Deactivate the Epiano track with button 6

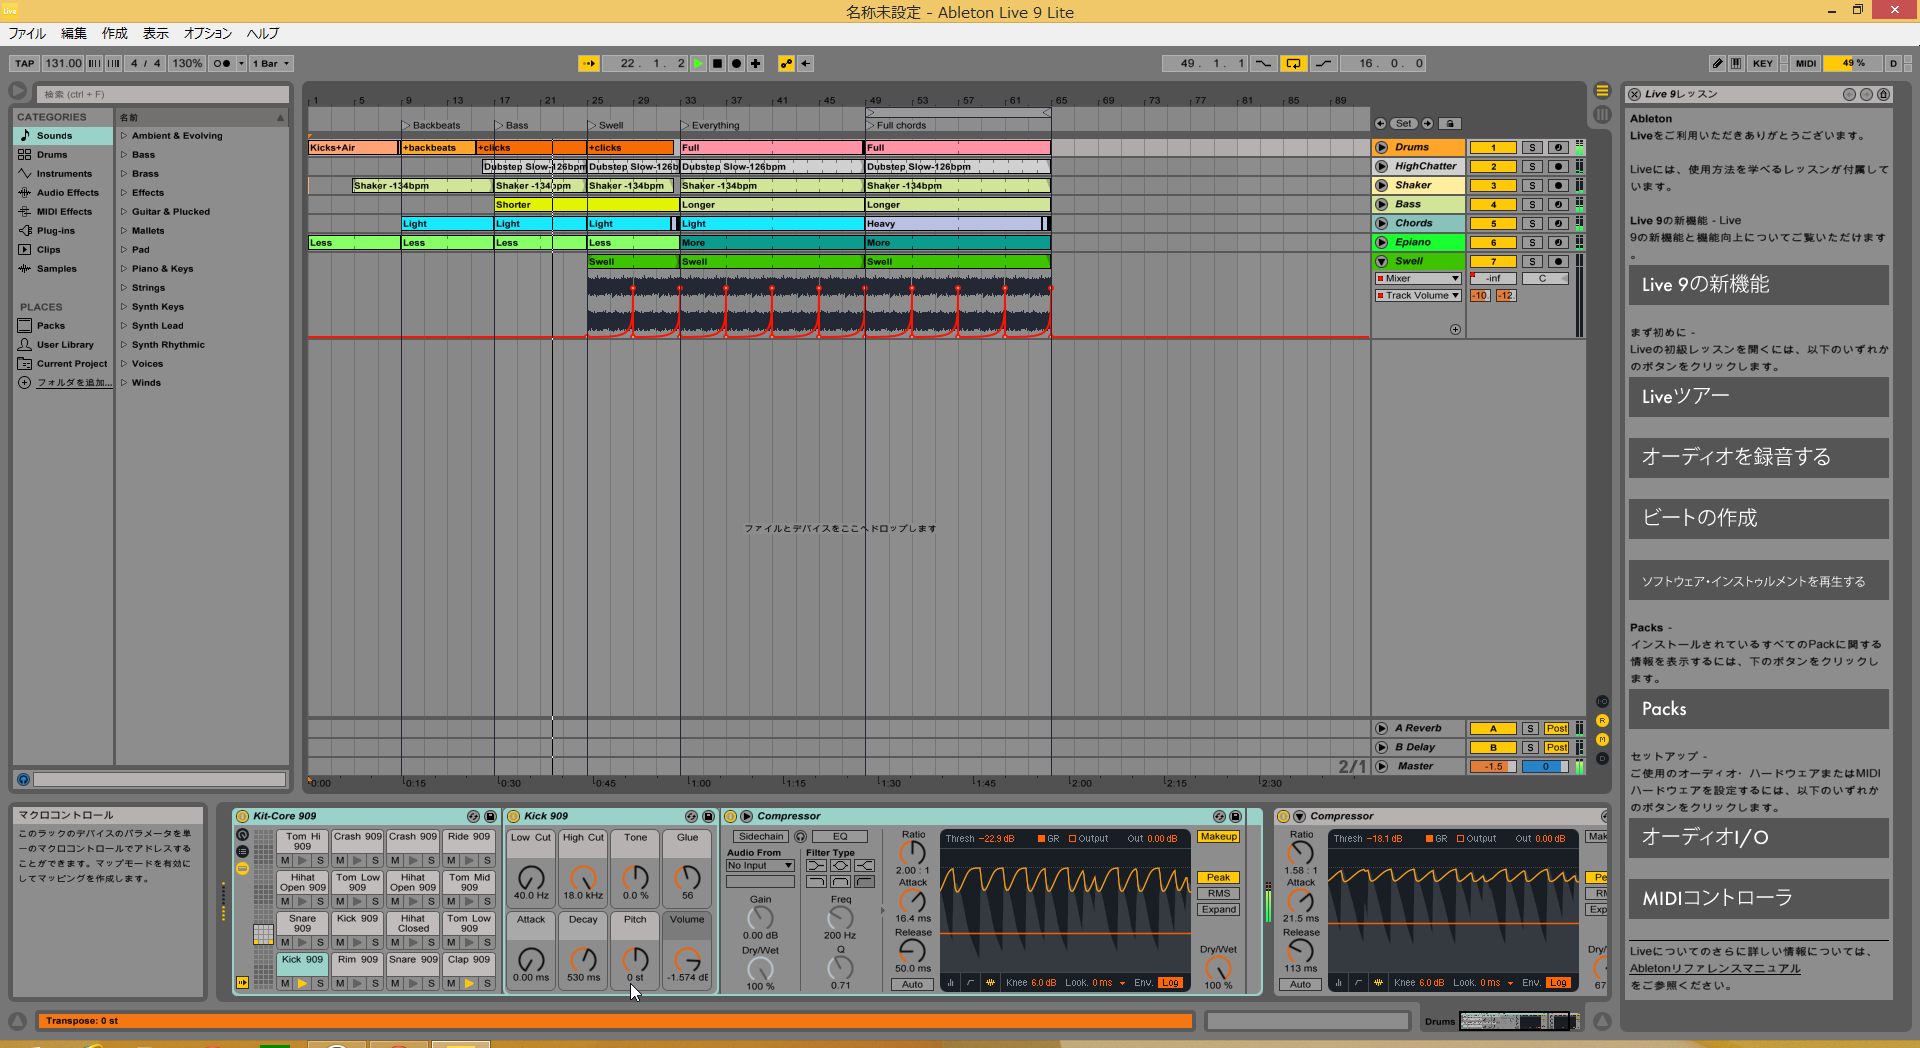1493,242
